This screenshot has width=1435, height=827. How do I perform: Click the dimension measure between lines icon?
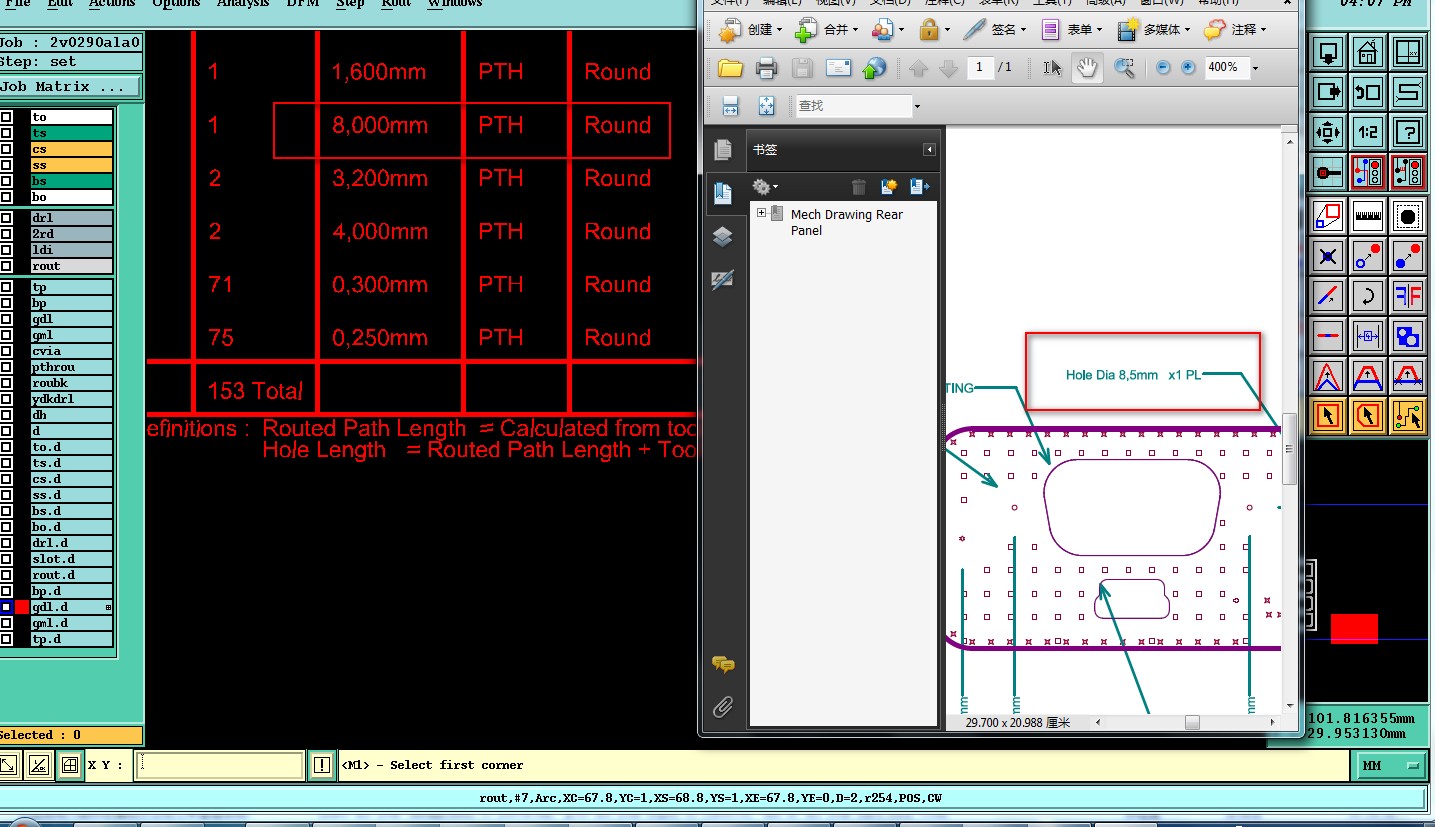click(x=1367, y=335)
